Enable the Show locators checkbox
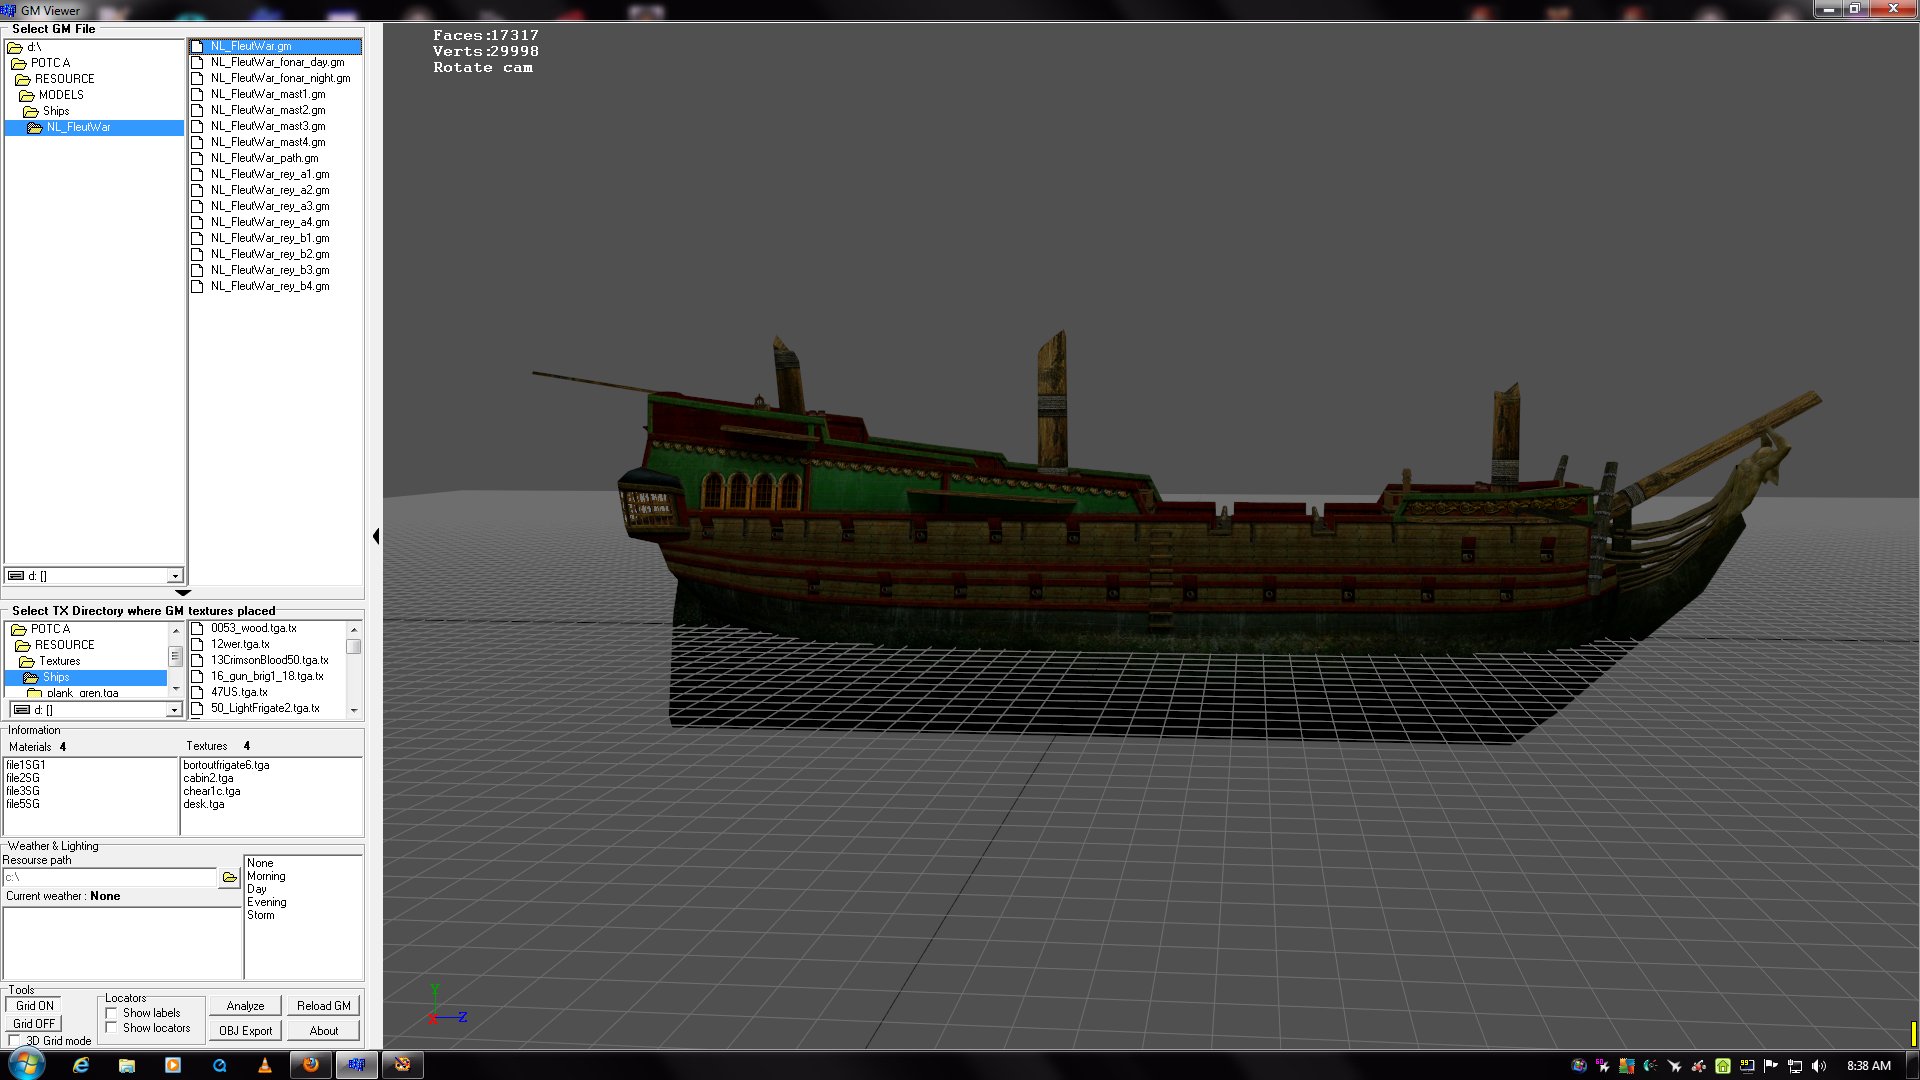This screenshot has width=1920, height=1080. 112,1028
